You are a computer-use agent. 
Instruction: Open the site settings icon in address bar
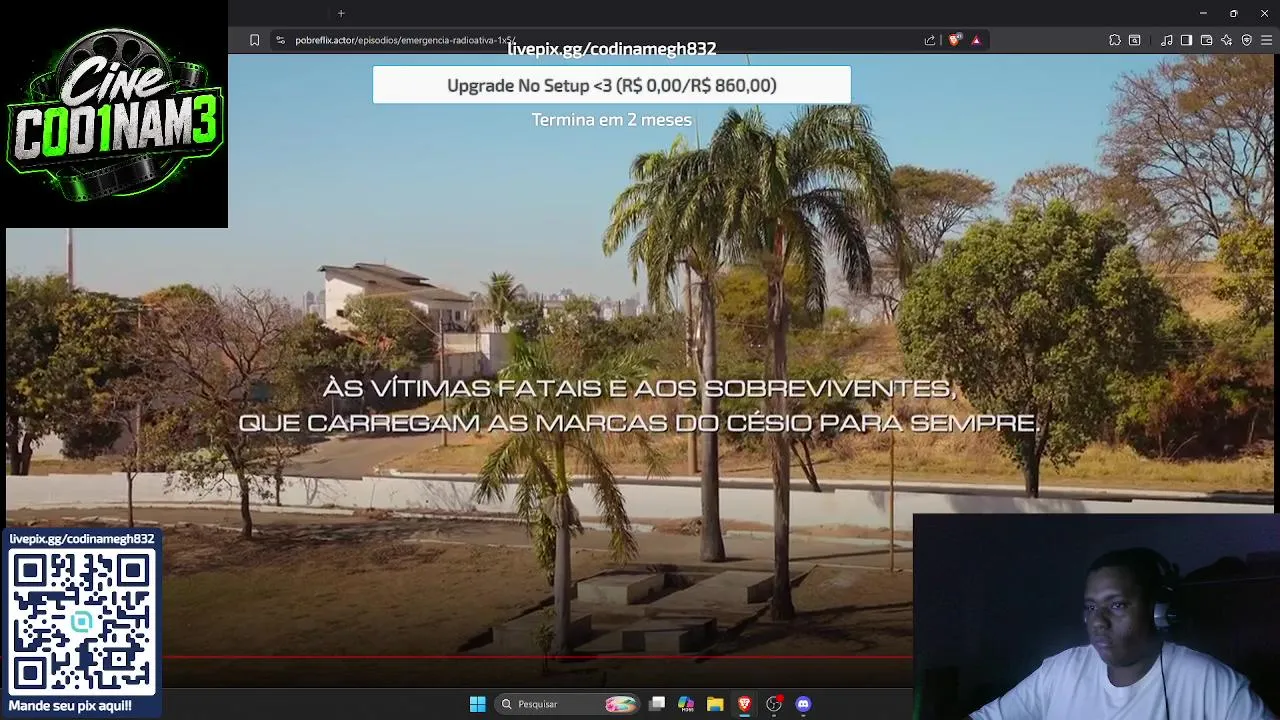point(280,40)
